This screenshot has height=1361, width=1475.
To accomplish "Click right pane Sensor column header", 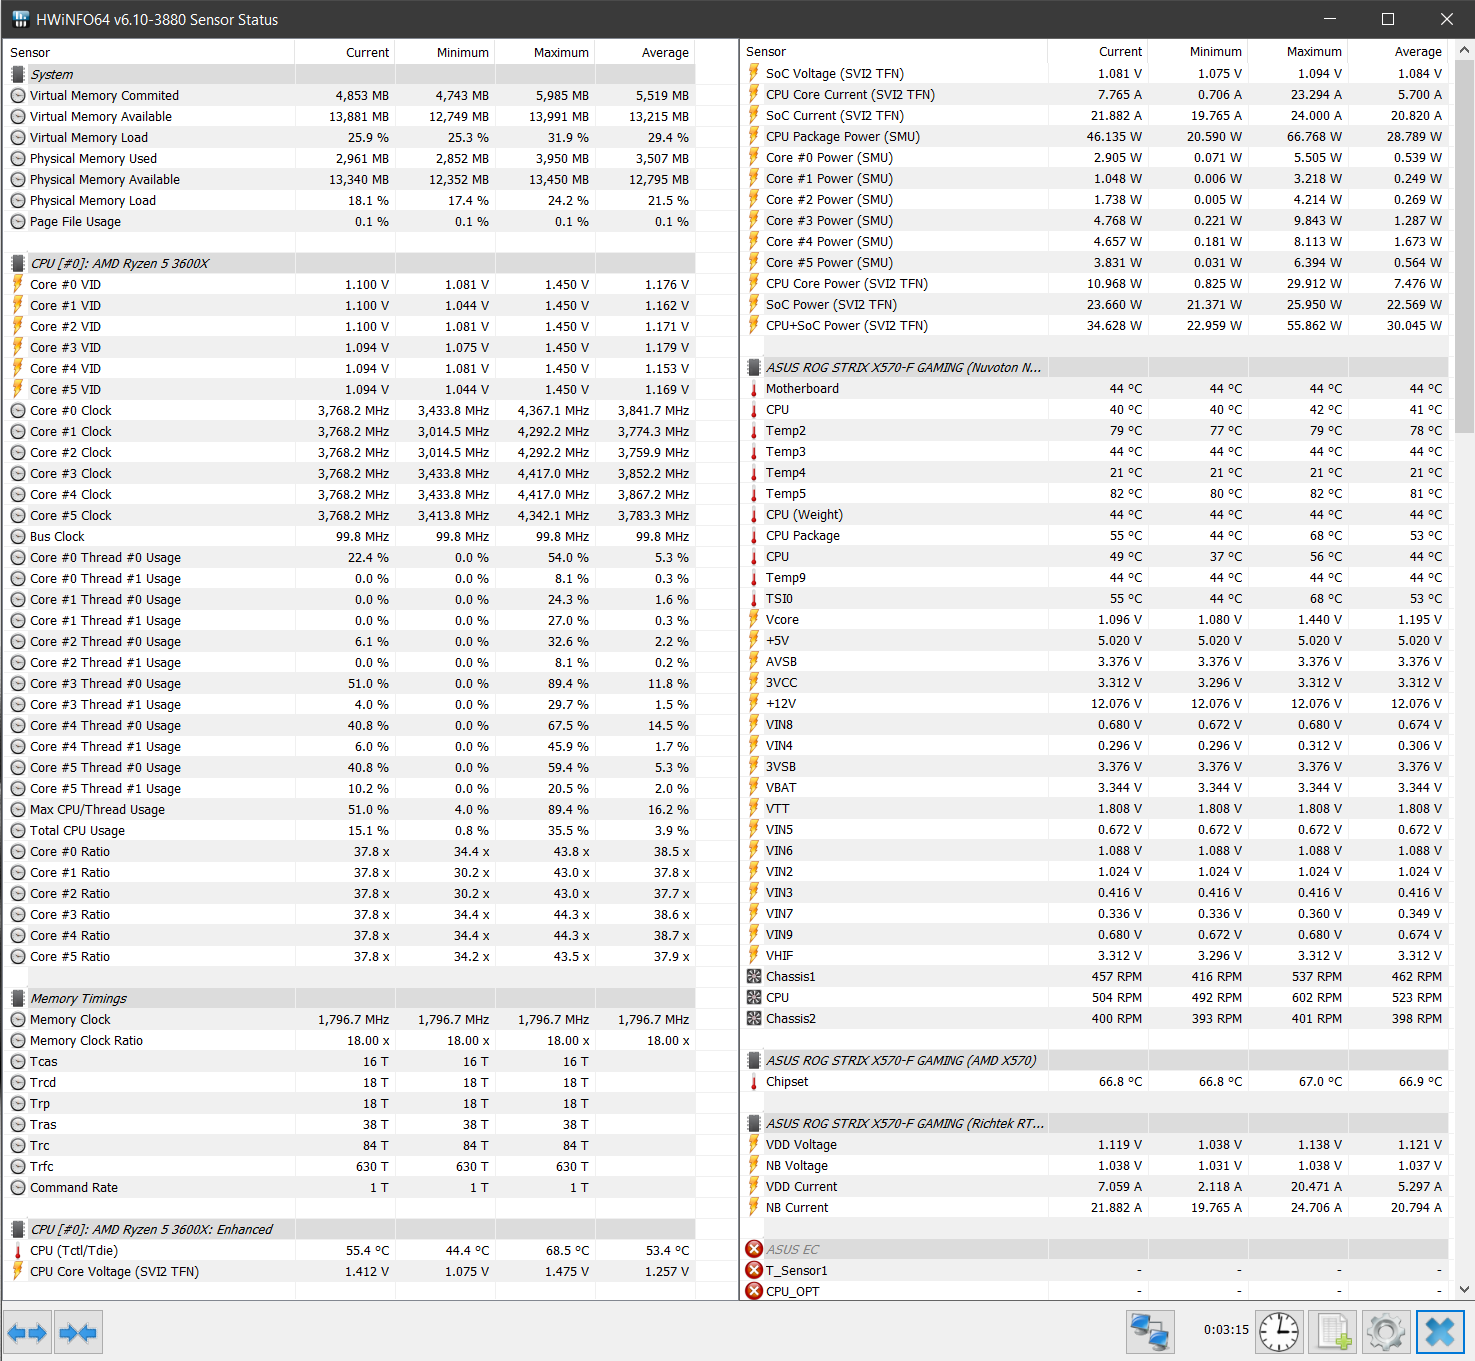I will click(x=894, y=51).
